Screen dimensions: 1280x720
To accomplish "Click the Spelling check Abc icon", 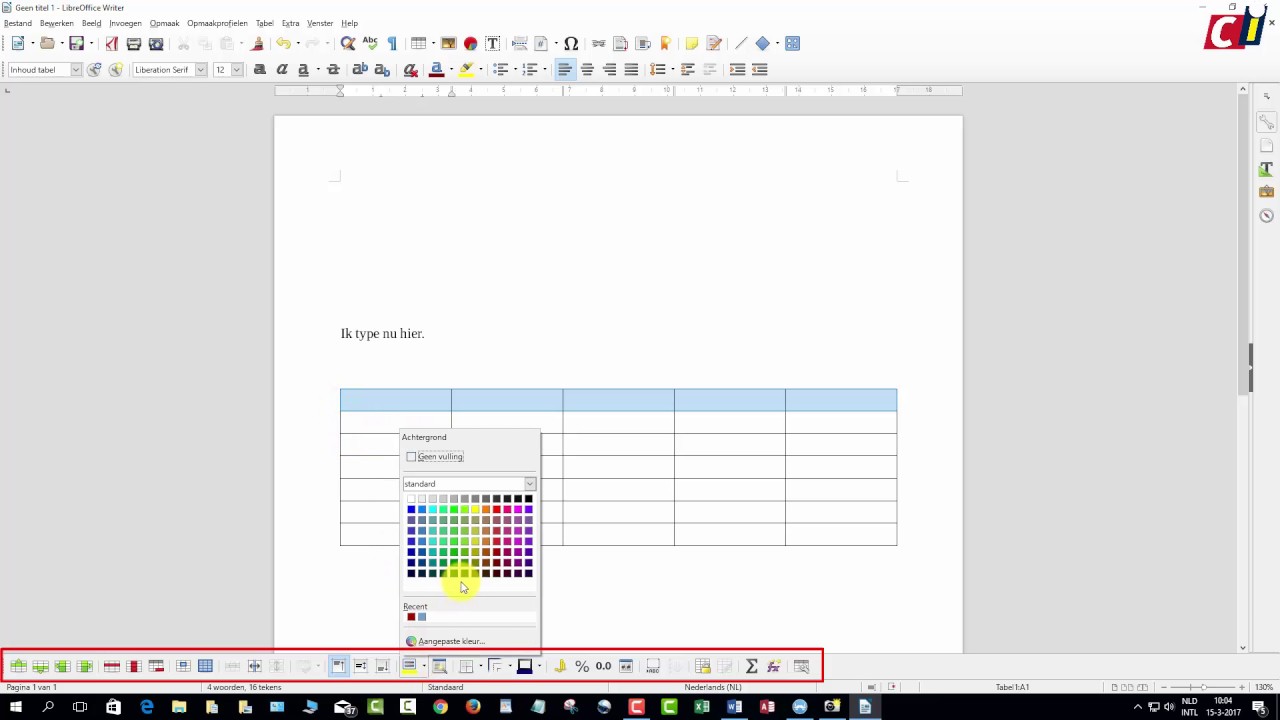I will [x=370, y=43].
